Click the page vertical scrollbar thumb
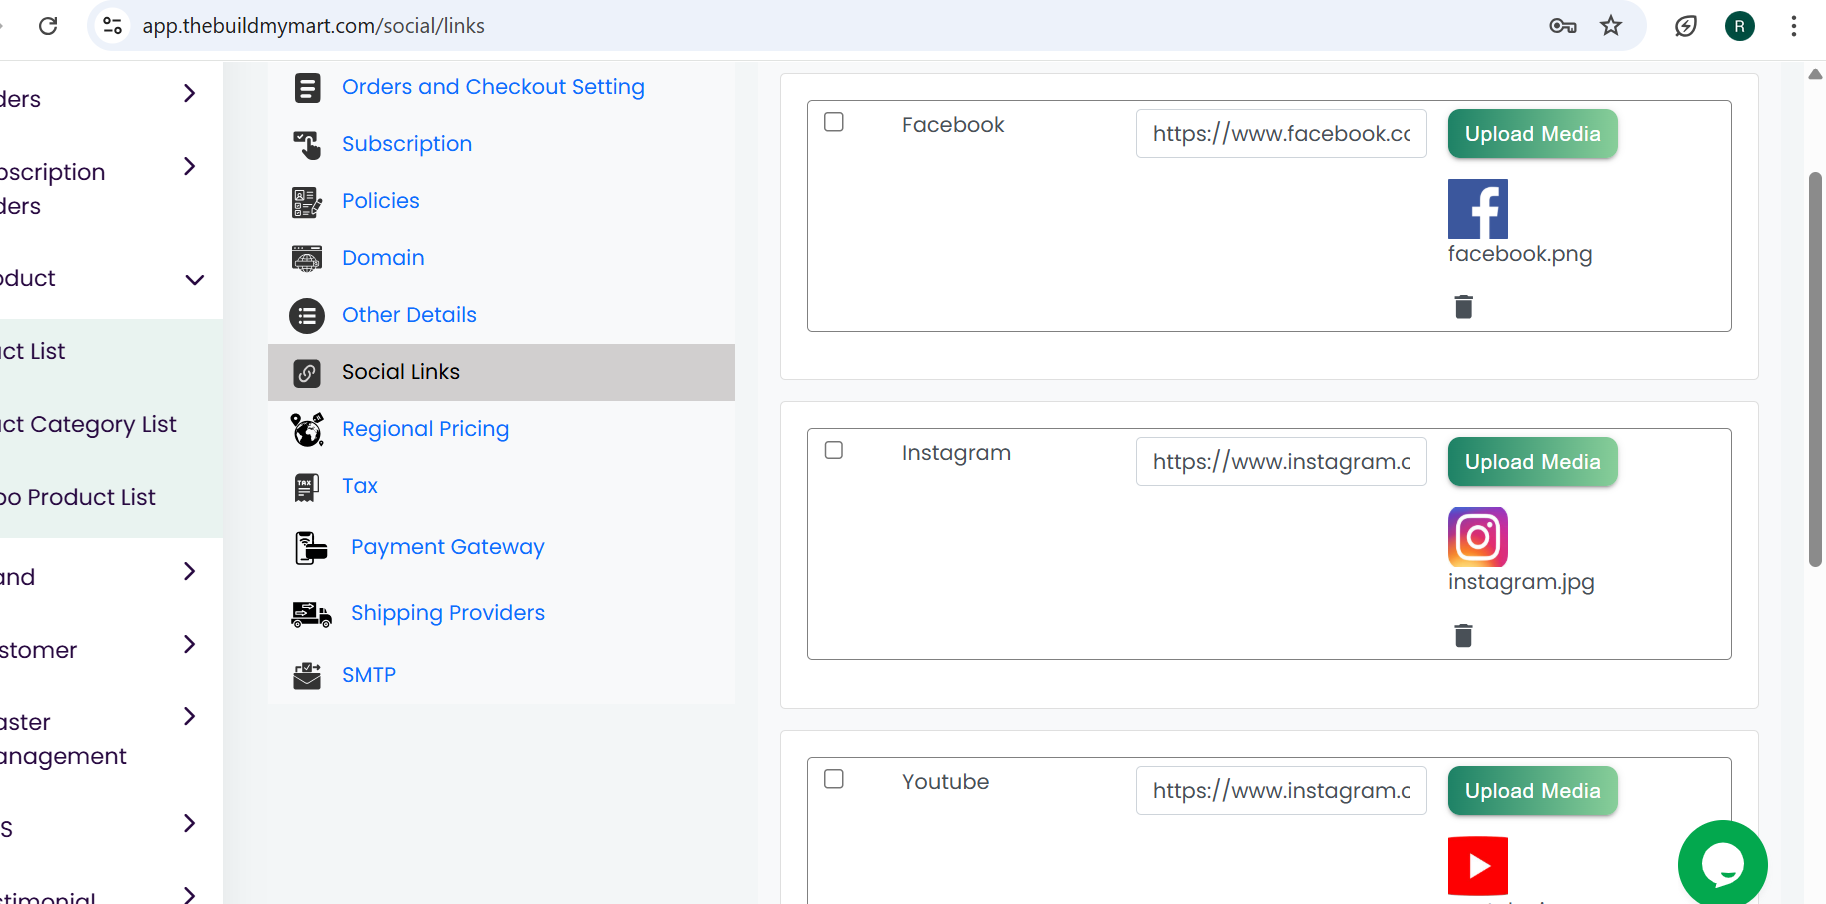This screenshot has width=1826, height=904. pos(1815,370)
